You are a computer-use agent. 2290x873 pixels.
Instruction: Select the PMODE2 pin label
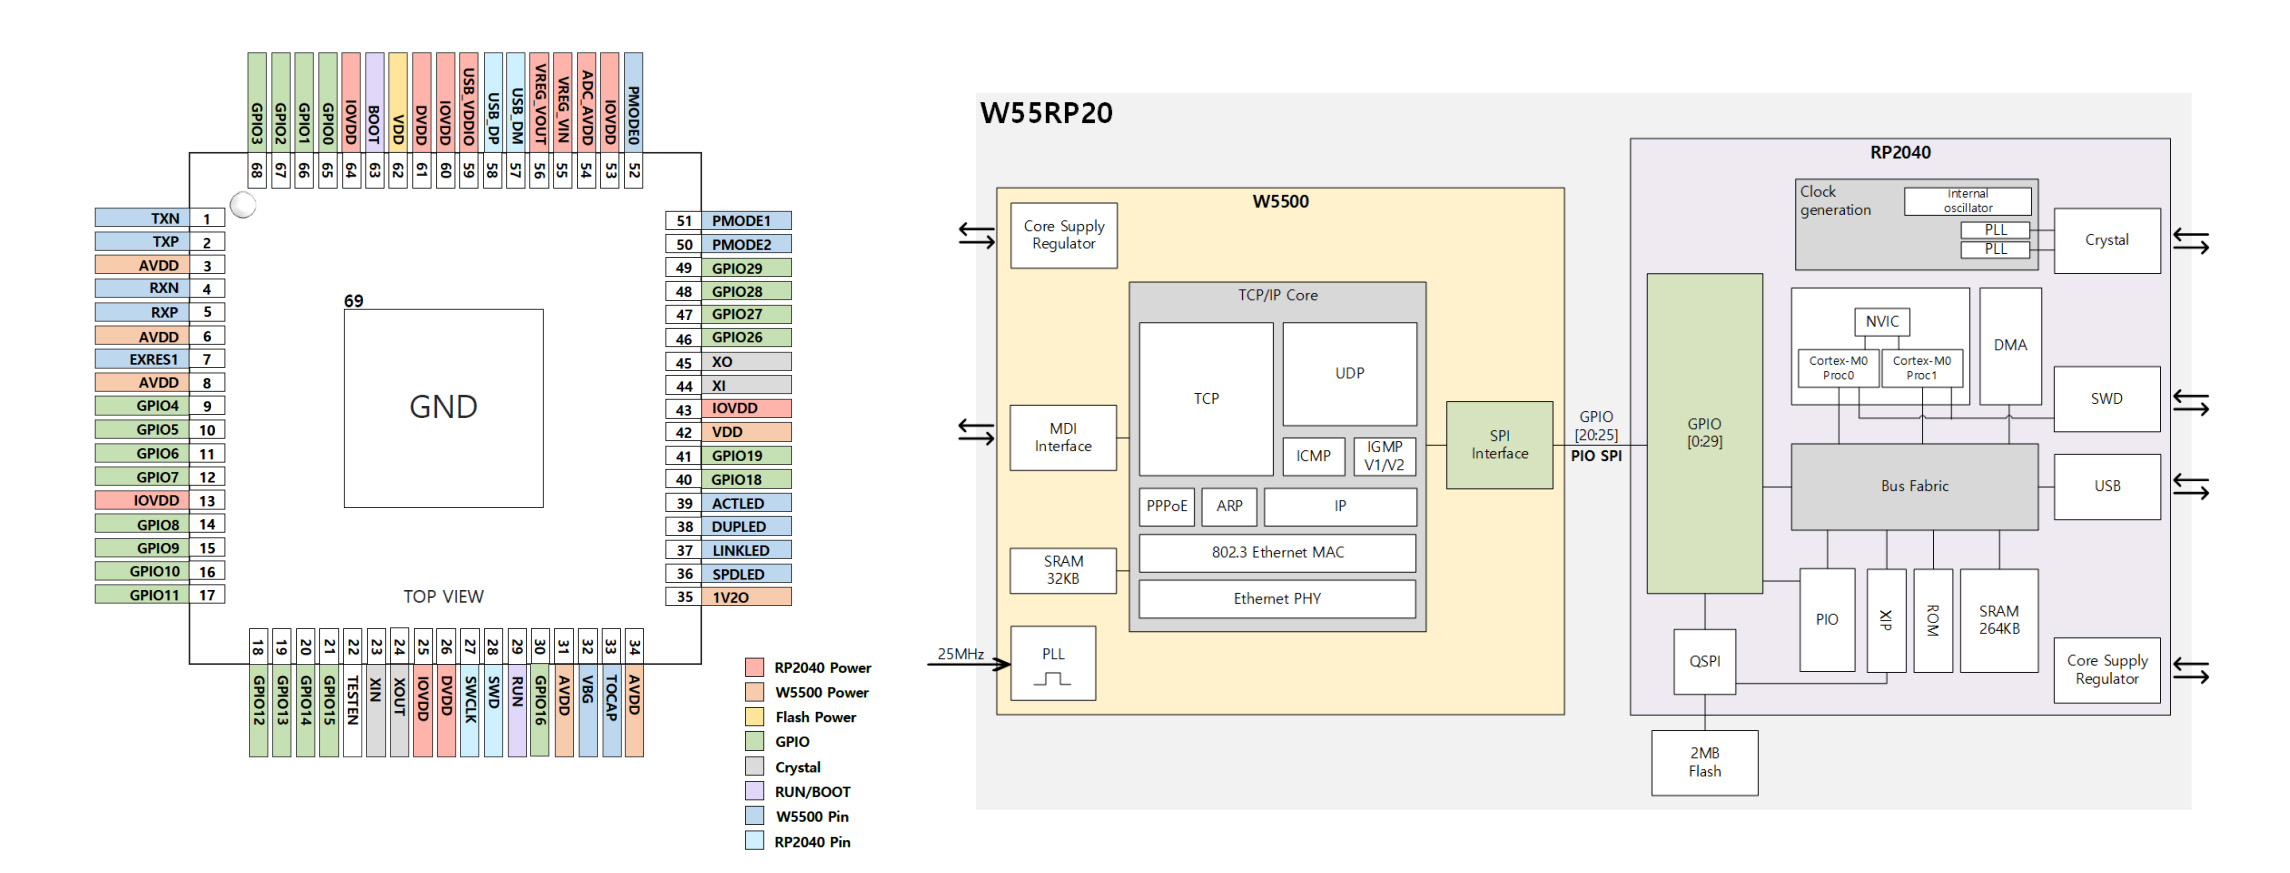(x=746, y=244)
